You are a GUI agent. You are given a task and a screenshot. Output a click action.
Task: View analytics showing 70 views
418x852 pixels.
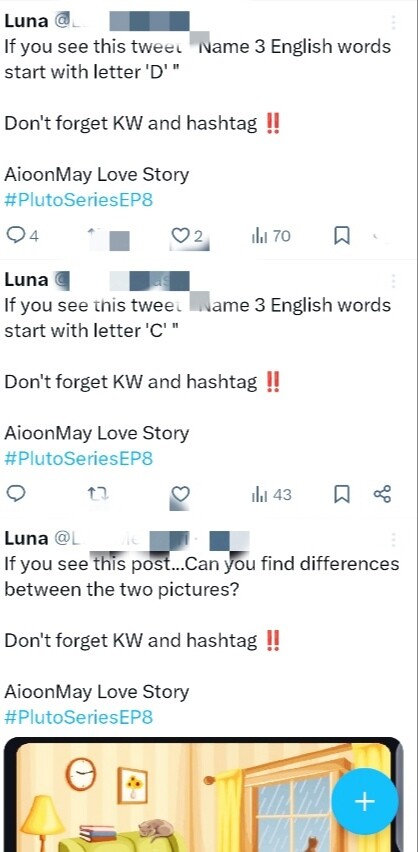click(271, 236)
